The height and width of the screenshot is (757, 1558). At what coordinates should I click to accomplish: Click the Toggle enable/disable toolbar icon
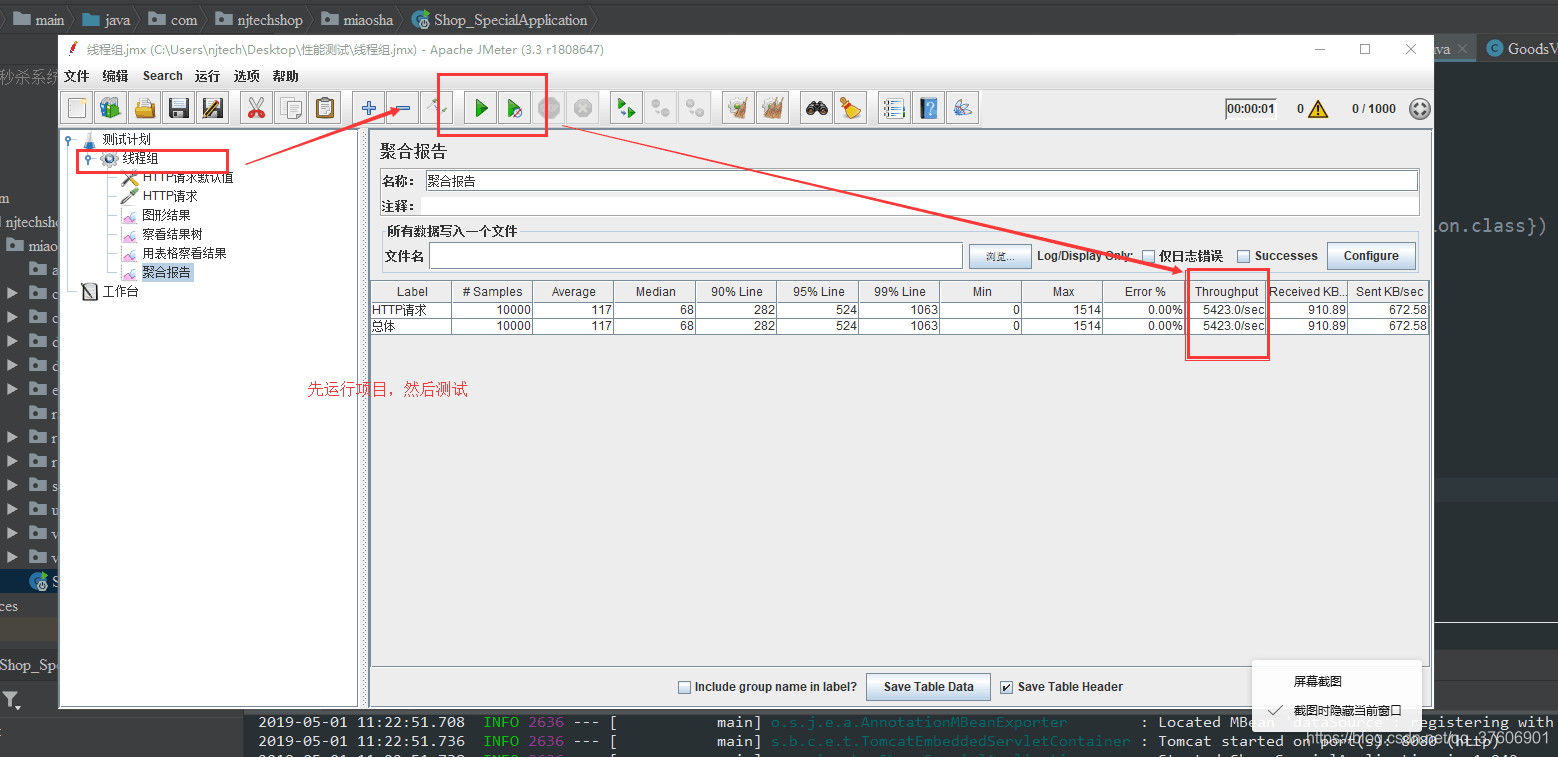click(x=436, y=108)
